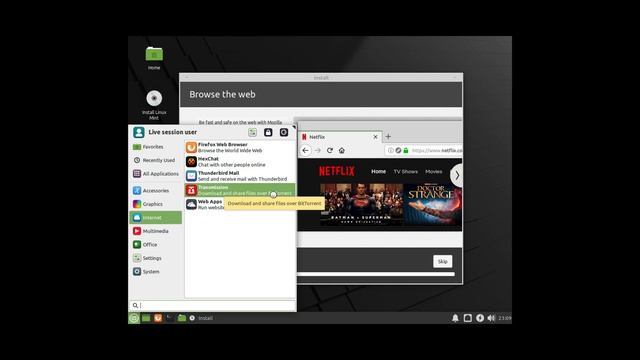Click the installer progress bar
This screenshot has width=640, height=360.
click(376, 274)
